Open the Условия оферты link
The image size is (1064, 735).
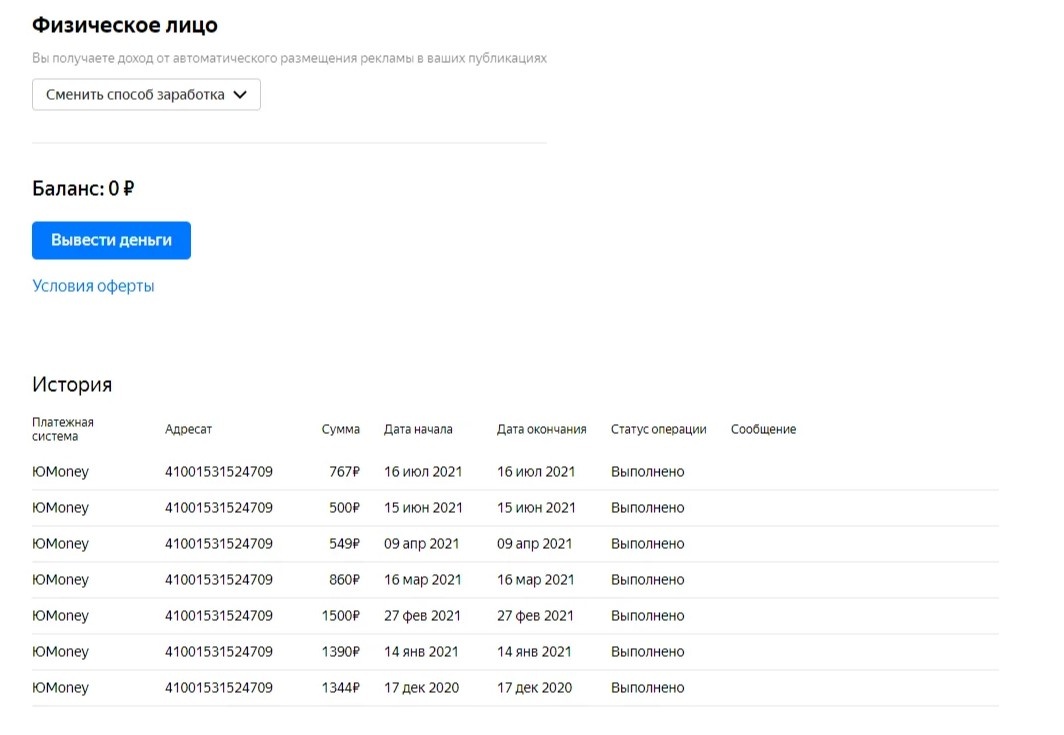pos(93,286)
